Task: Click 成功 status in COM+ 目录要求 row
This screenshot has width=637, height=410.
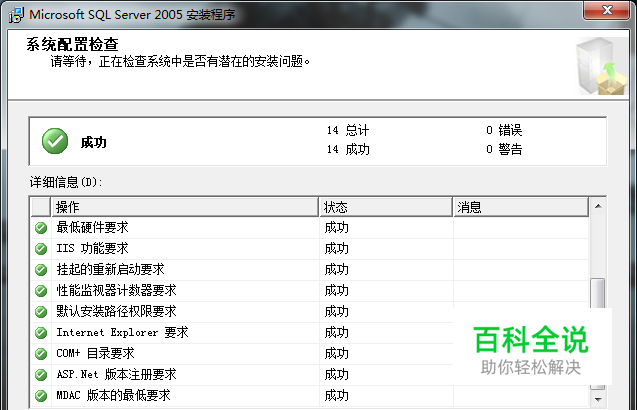Action: (336, 354)
